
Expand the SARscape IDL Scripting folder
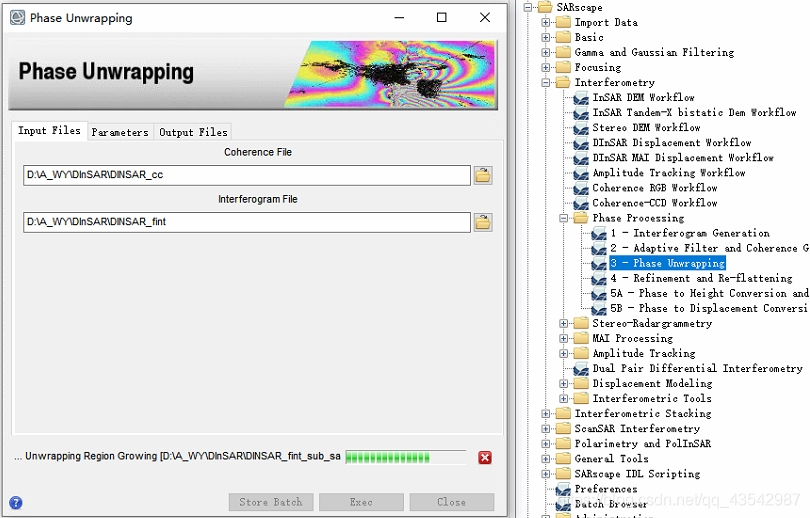tap(546, 474)
